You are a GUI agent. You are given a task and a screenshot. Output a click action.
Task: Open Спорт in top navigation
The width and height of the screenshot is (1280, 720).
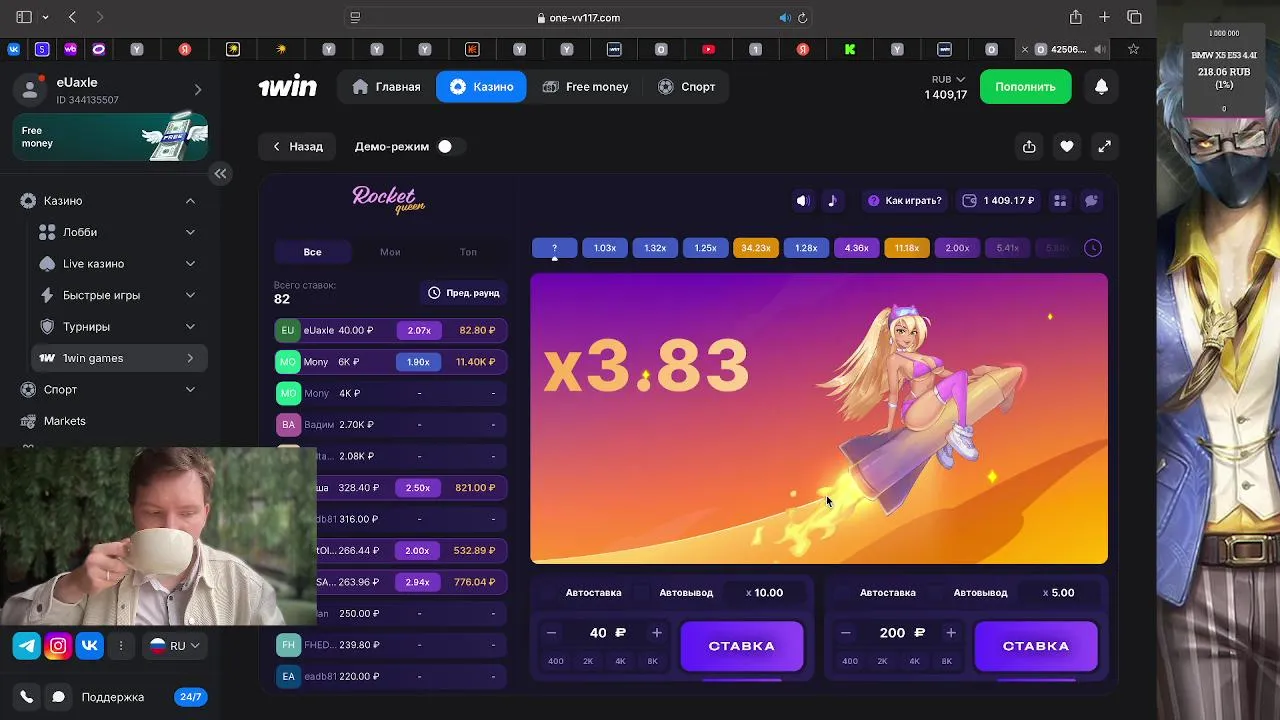point(686,87)
